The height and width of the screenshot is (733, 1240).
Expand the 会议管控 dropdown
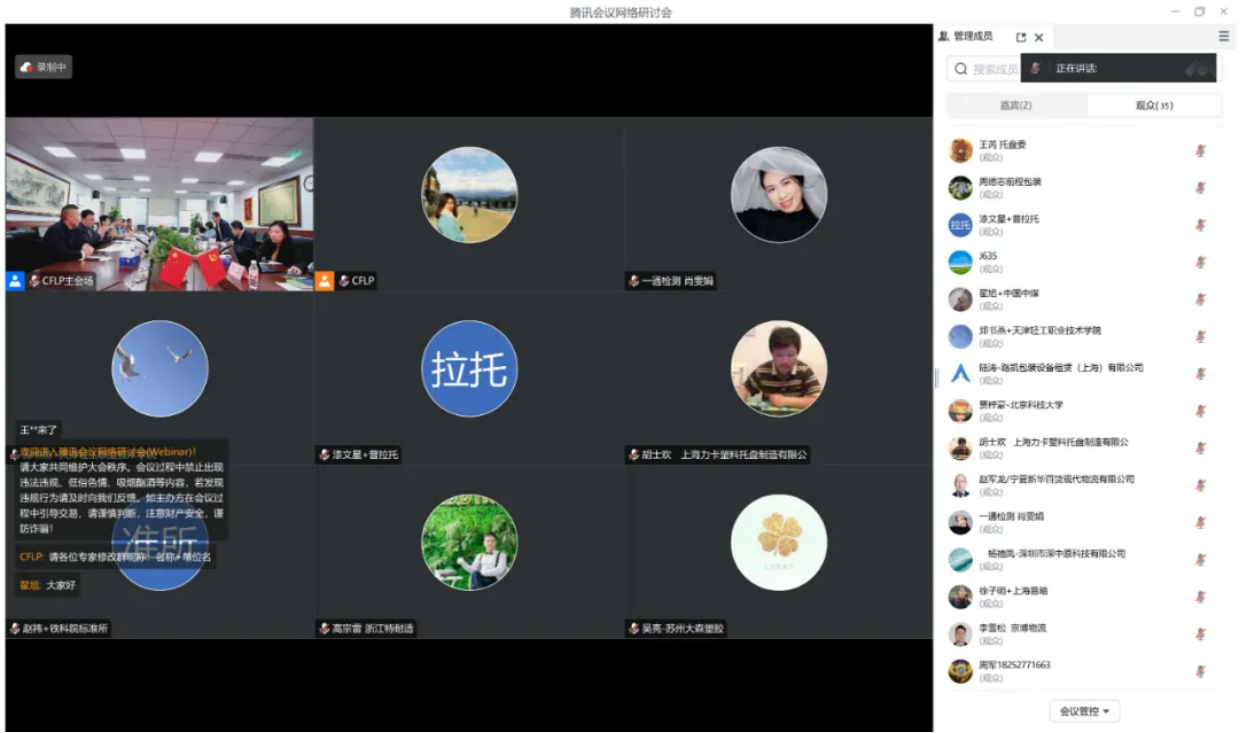point(1084,711)
